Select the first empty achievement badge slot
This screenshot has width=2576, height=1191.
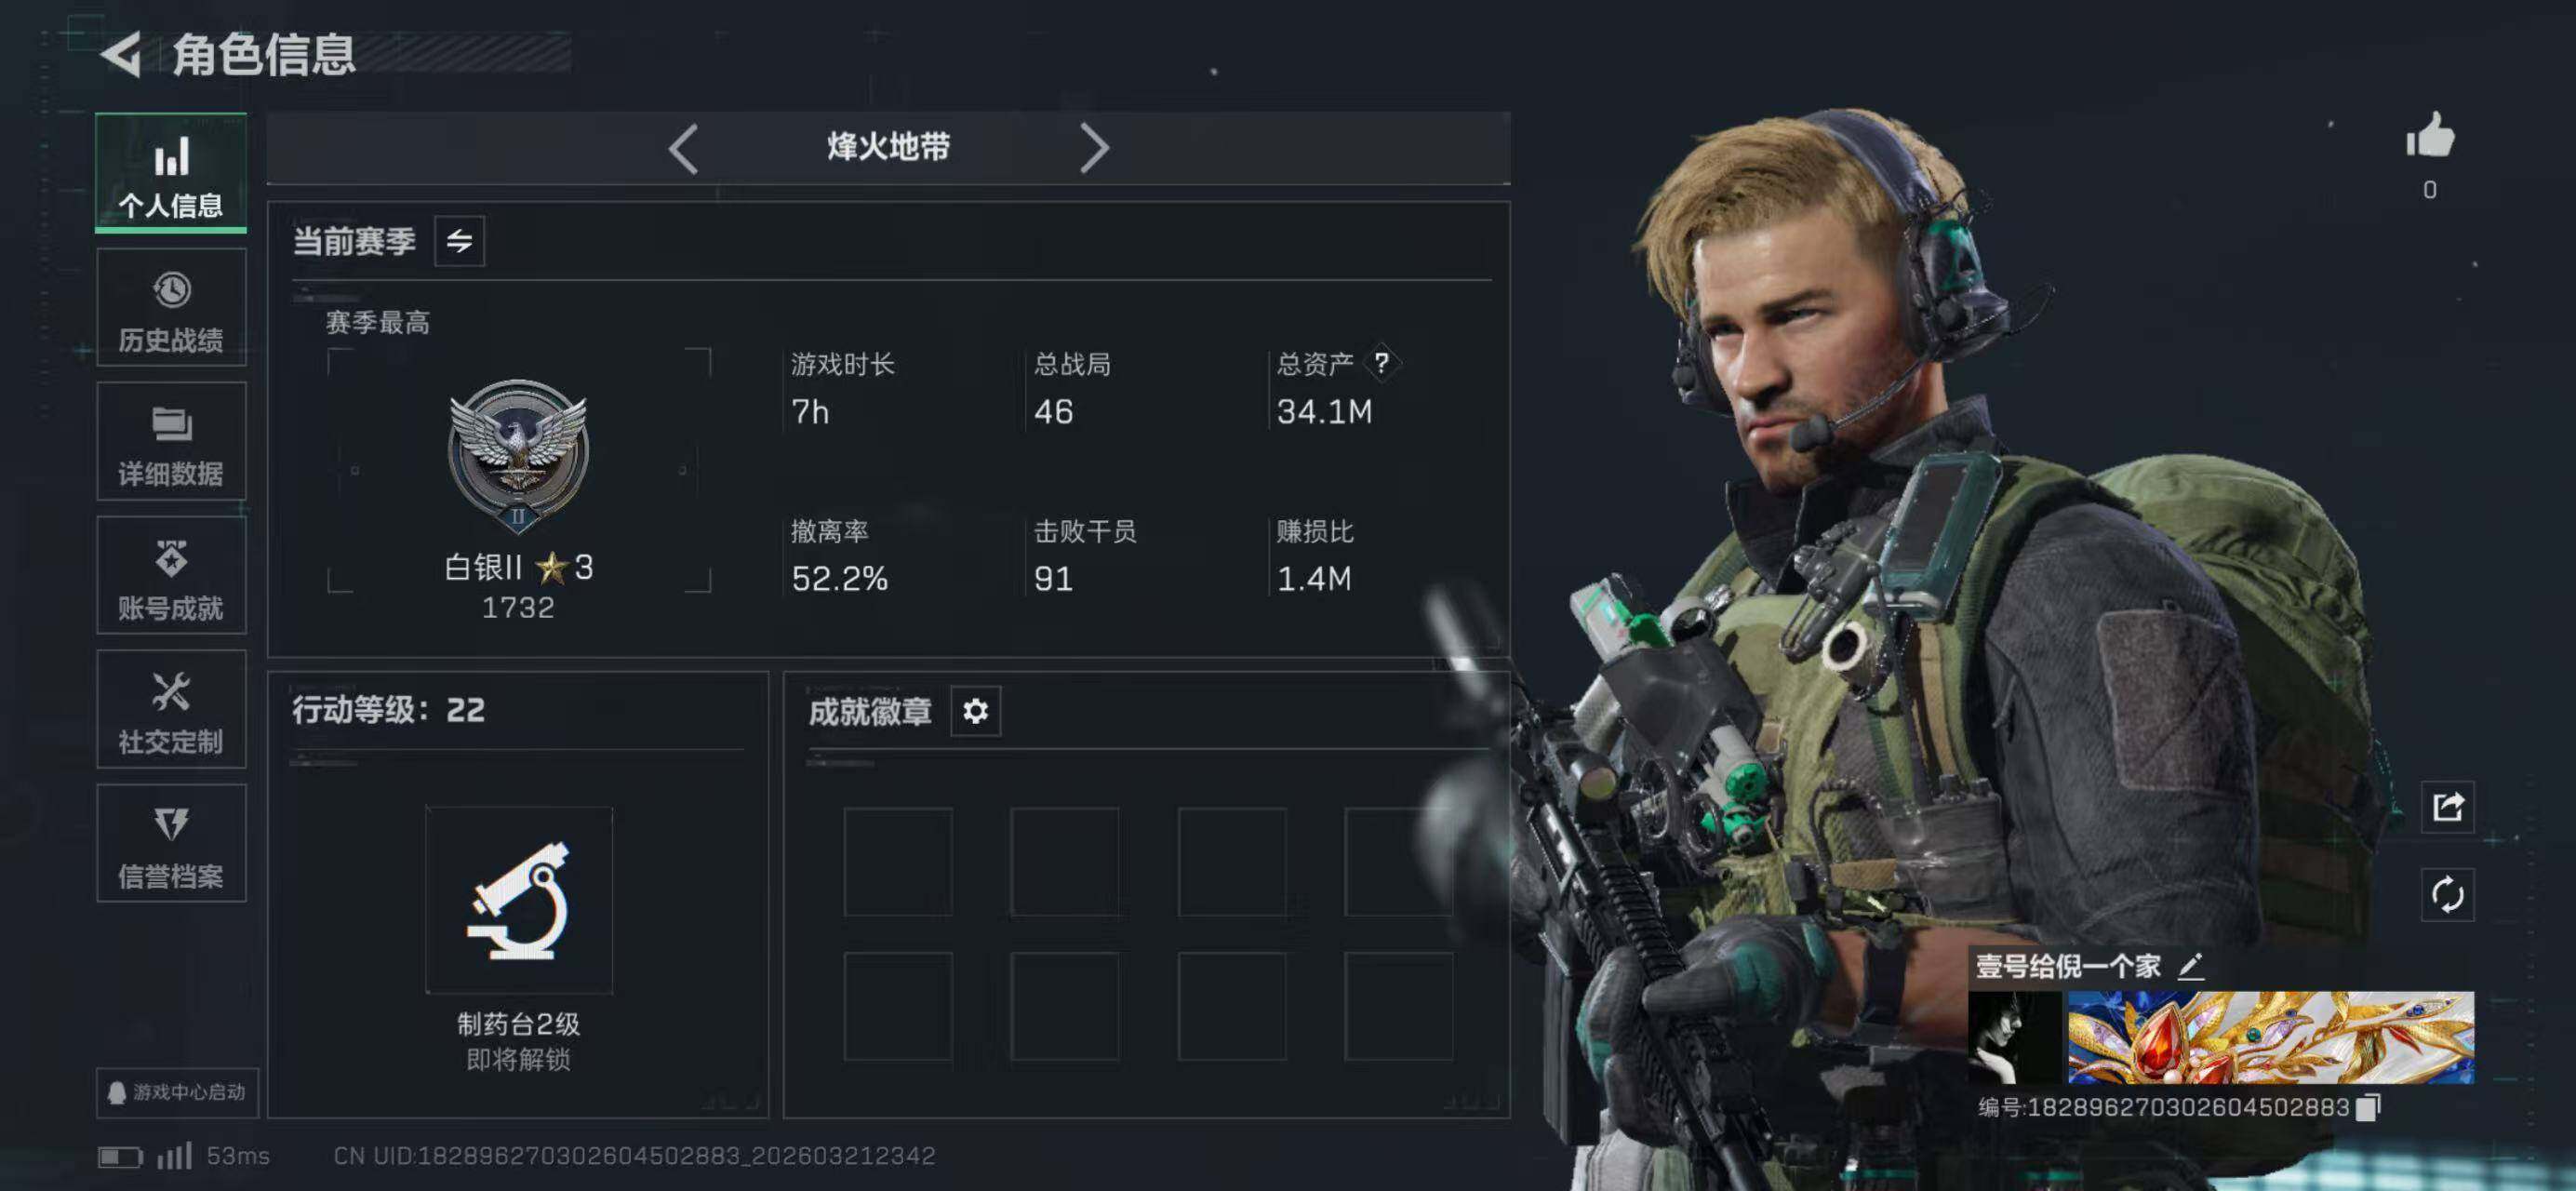(x=898, y=862)
